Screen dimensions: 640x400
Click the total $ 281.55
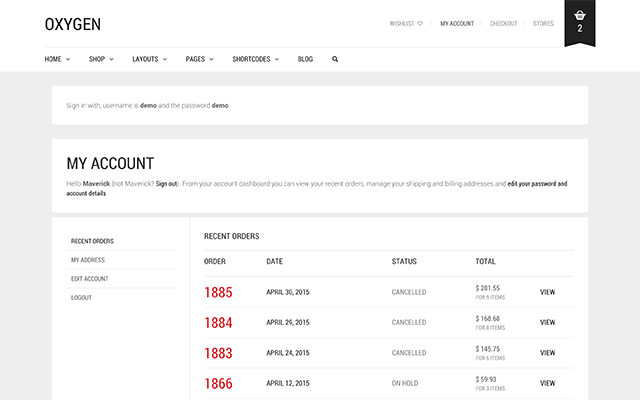[487, 288]
